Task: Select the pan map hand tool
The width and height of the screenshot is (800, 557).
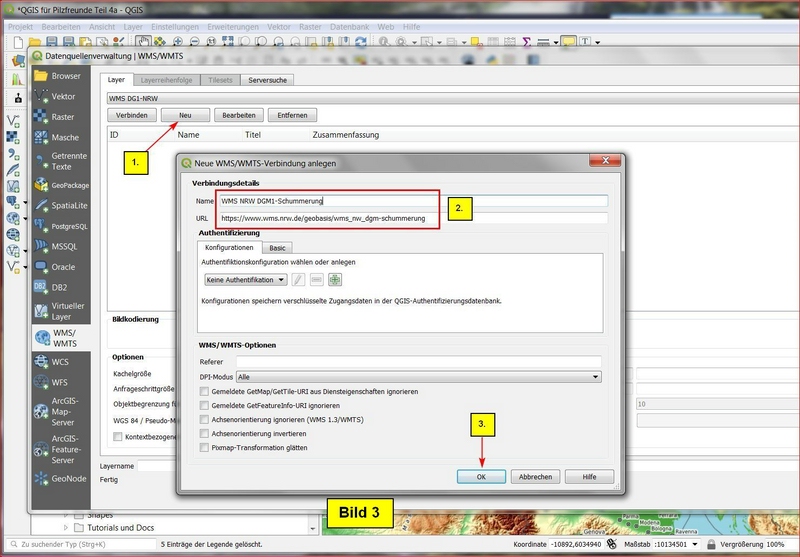Action: point(143,42)
